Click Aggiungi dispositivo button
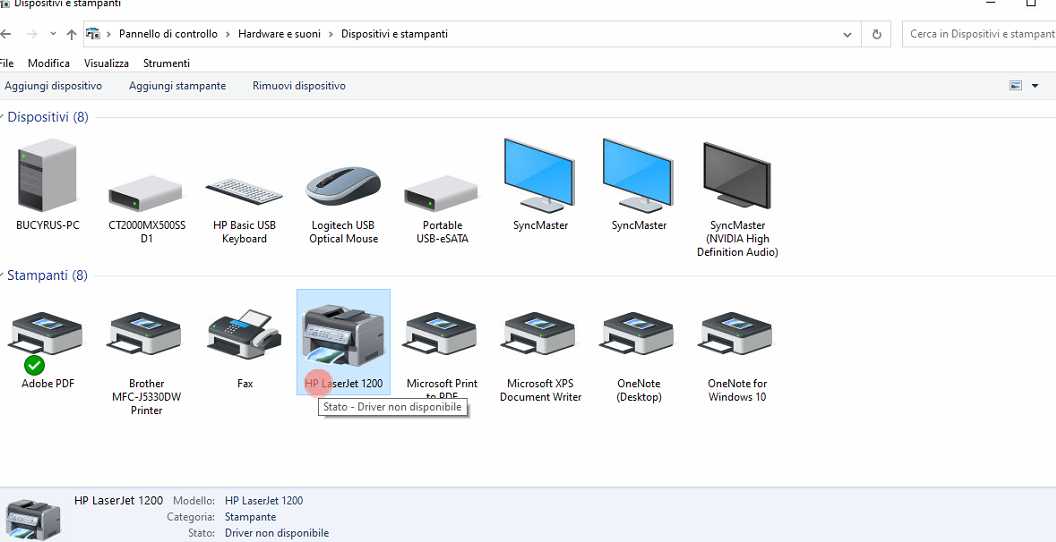 point(53,86)
